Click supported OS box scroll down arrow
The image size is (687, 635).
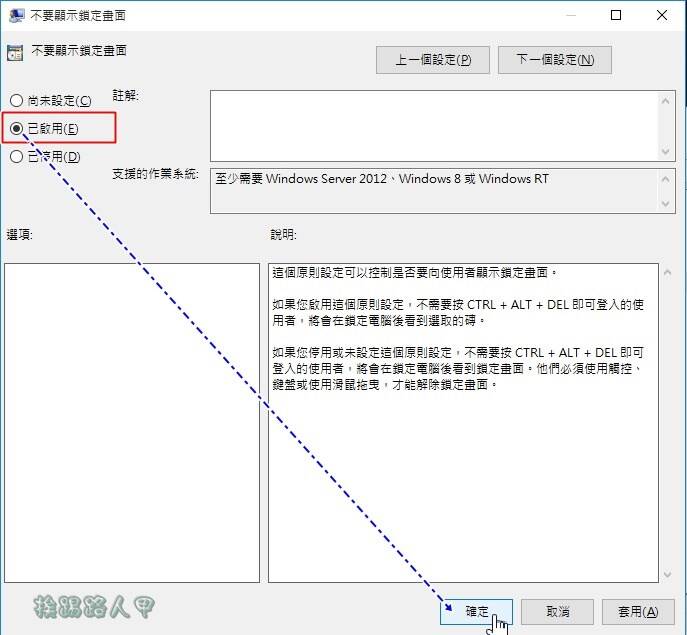666,204
